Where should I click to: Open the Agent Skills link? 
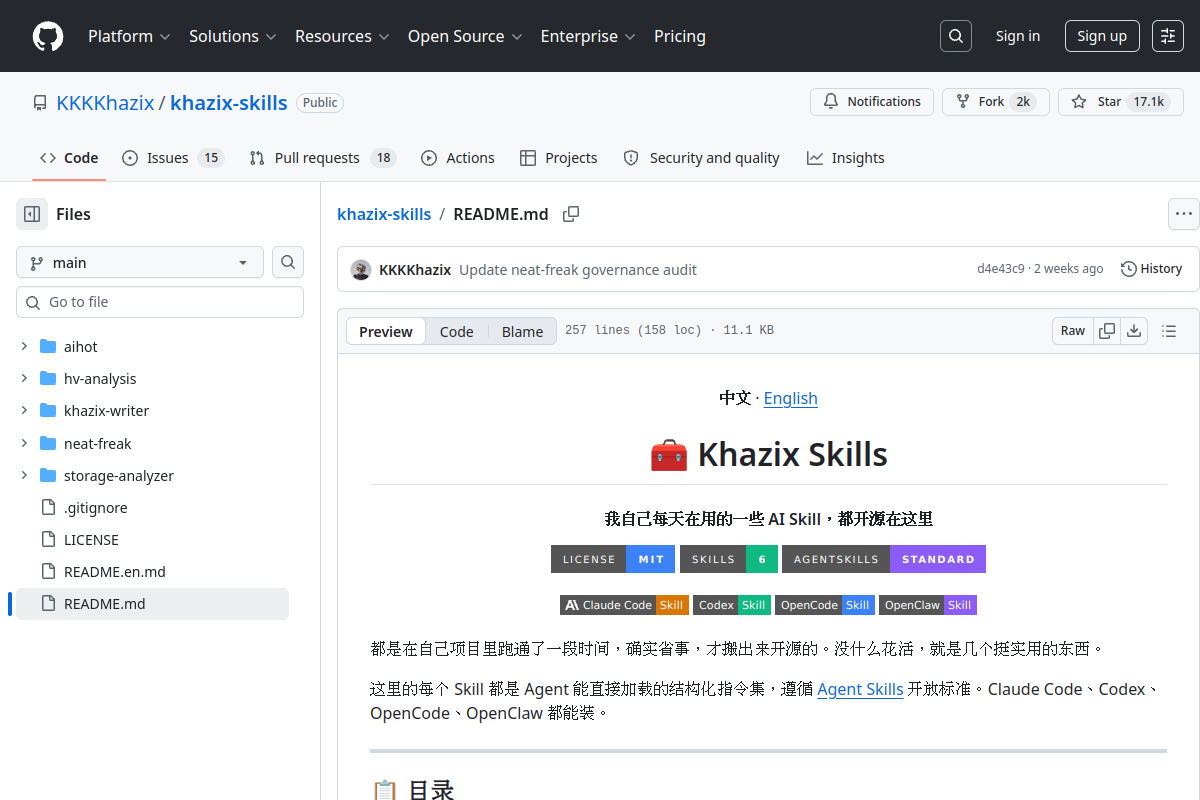click(860, 689)
